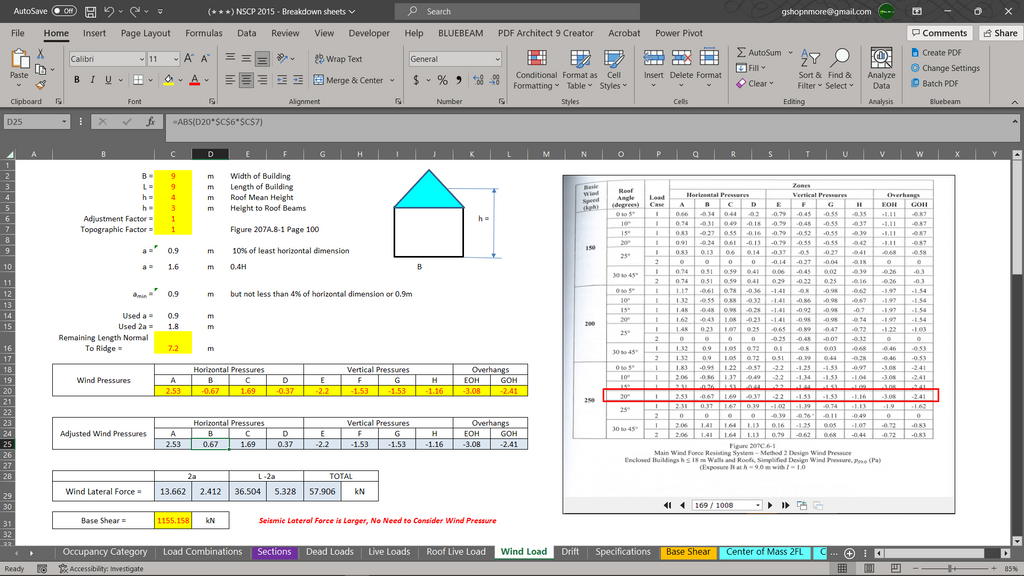Open the Page Layout tab
Image resolution: width=1024 pixels, height=576 pixels.
pyautogui.click(x=146, y=33)
